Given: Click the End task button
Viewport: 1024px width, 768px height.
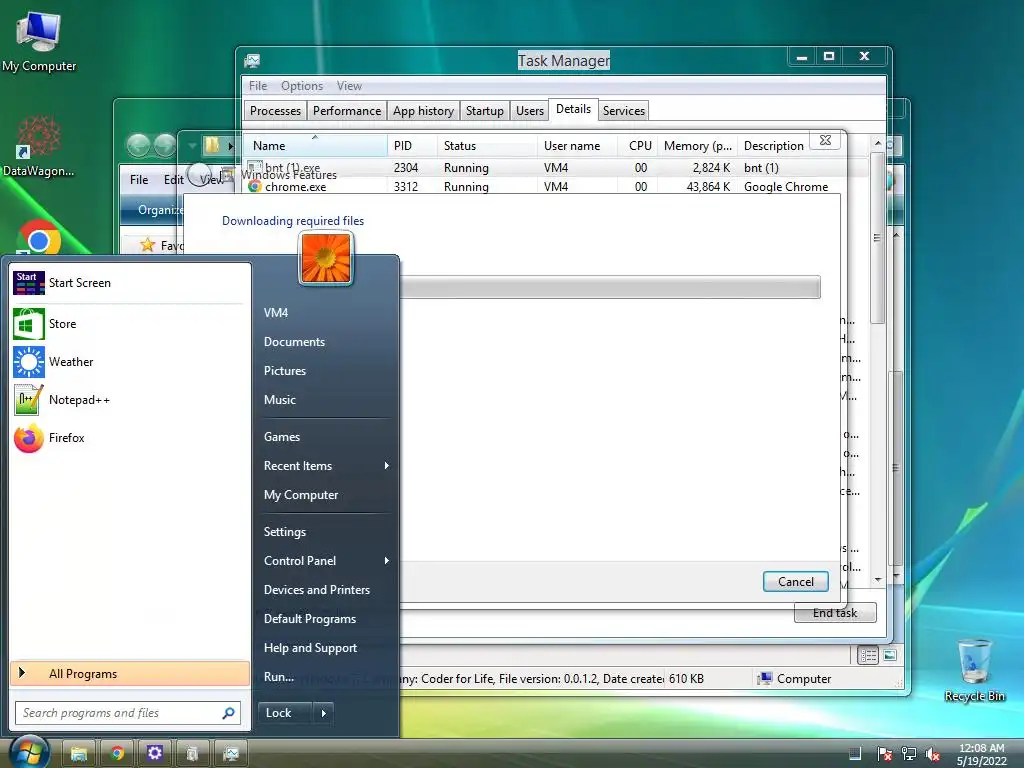Looking at the screenshot, I should (835, 613).
